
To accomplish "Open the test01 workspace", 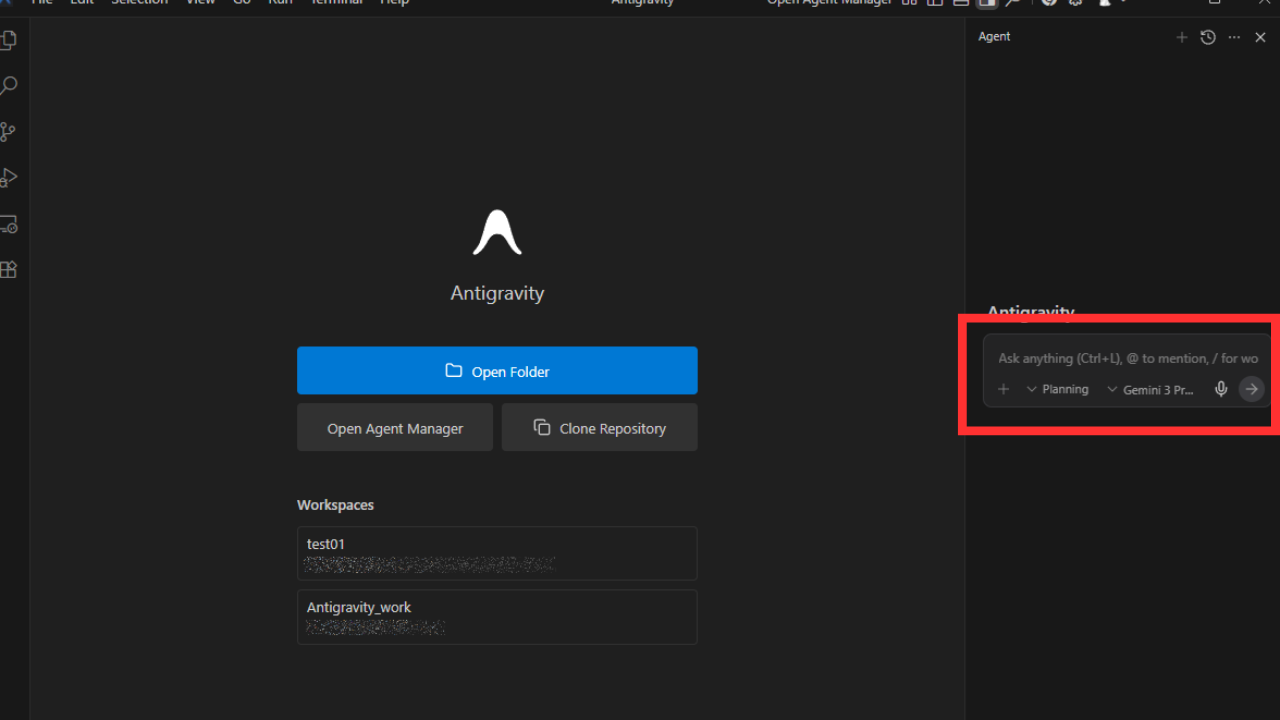I will pyautogui.click(x=497, y=553).
